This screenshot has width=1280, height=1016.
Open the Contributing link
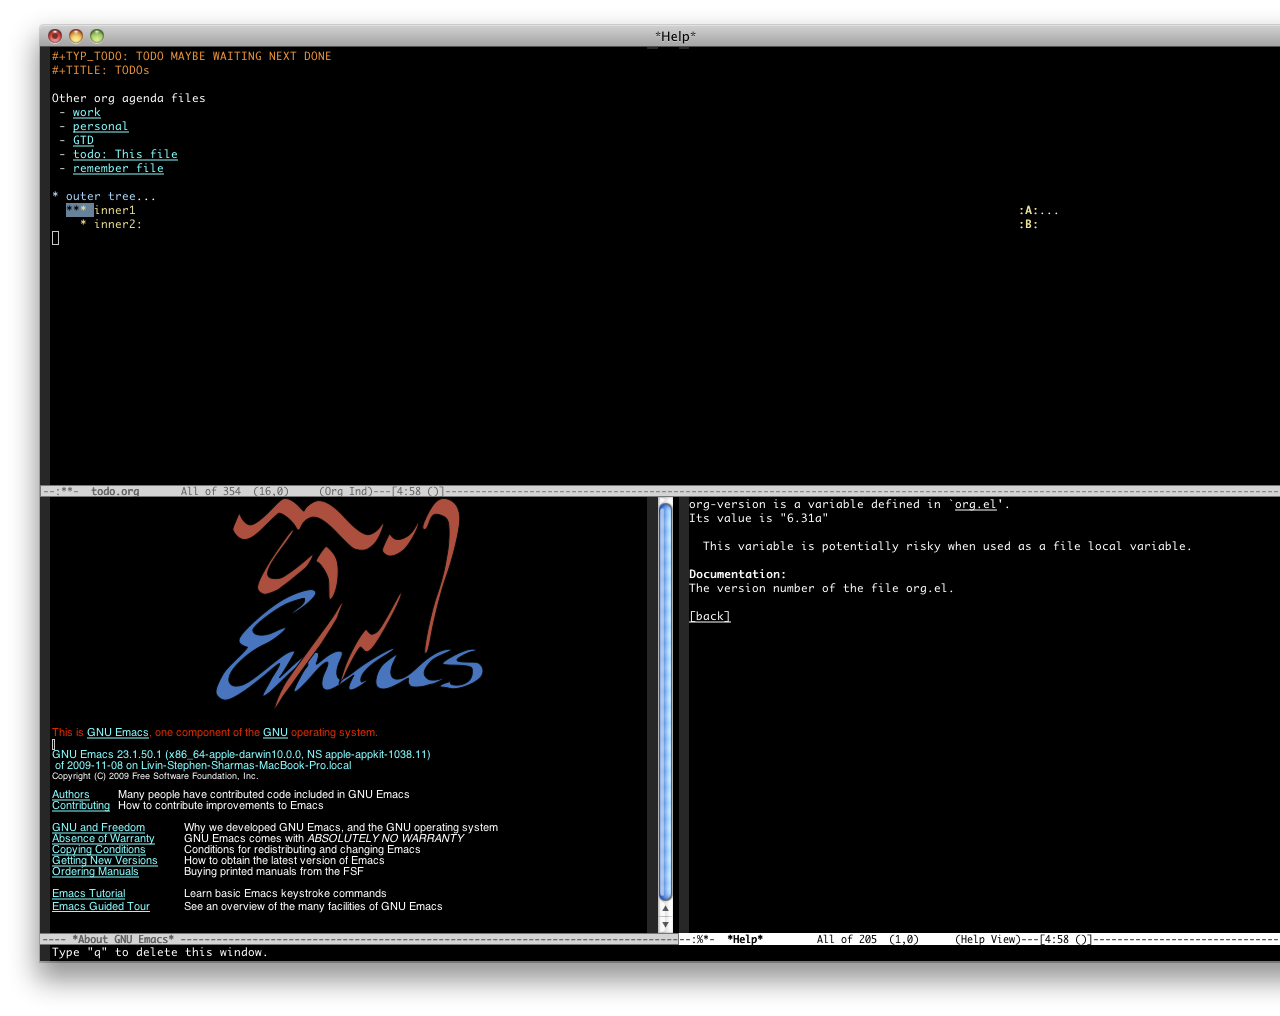coord(81,805)
